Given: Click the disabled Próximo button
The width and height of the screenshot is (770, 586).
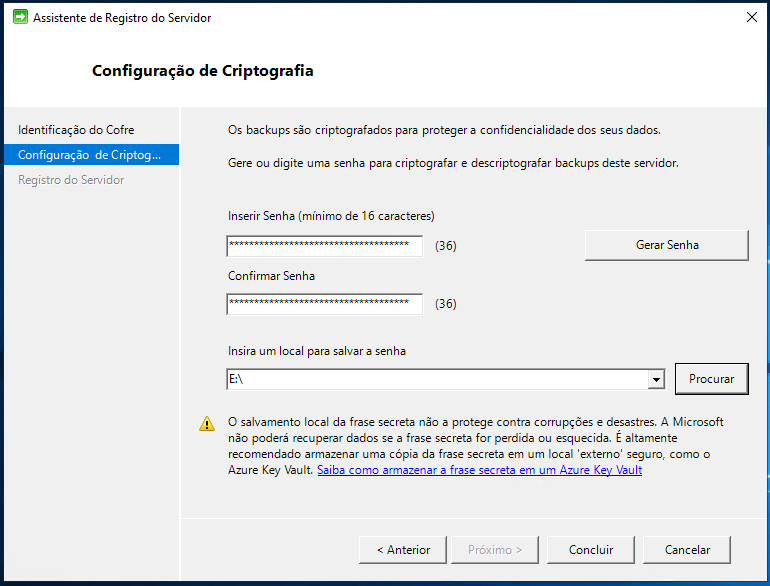Looking at the screenshot, I should pyautogui.click(x=495, y=550).
